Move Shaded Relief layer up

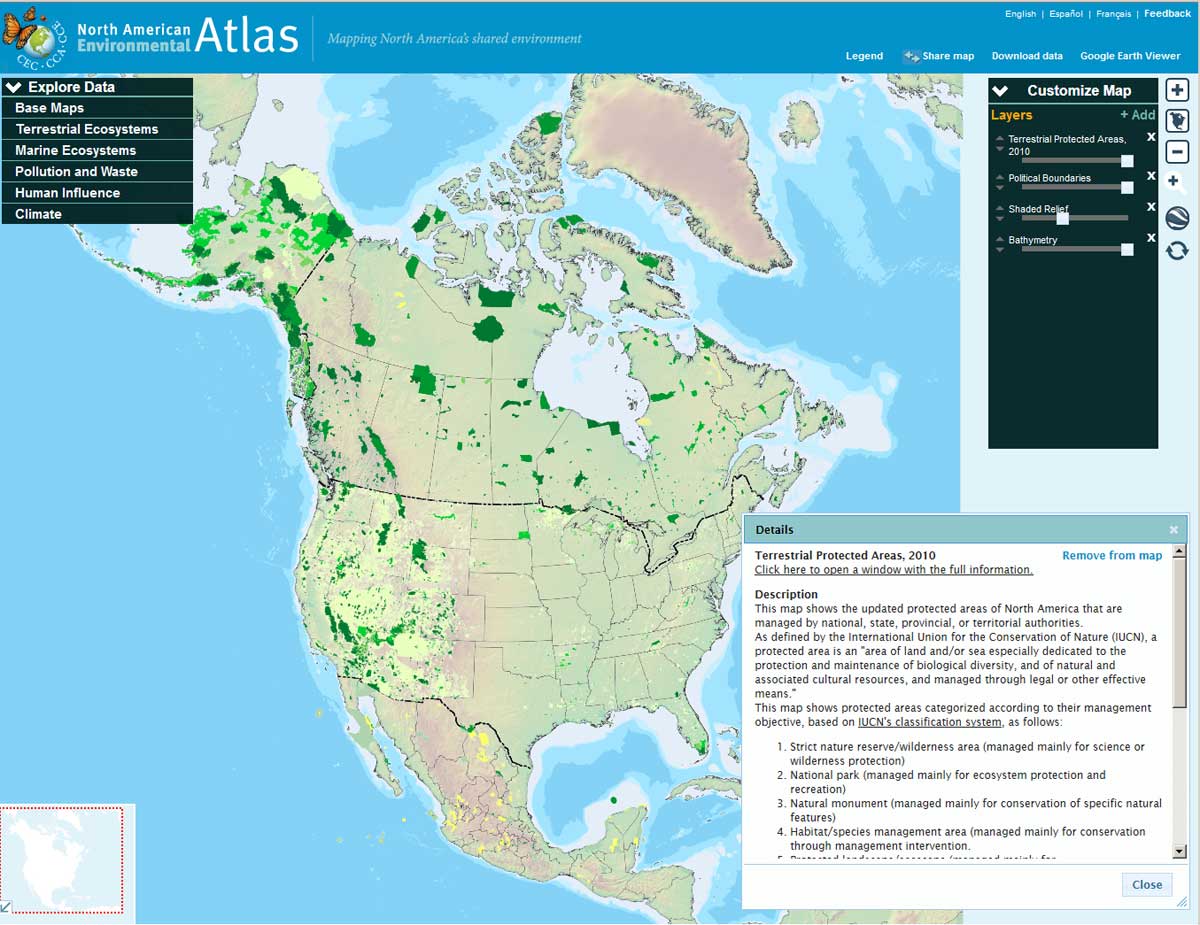pos(1000,208)
